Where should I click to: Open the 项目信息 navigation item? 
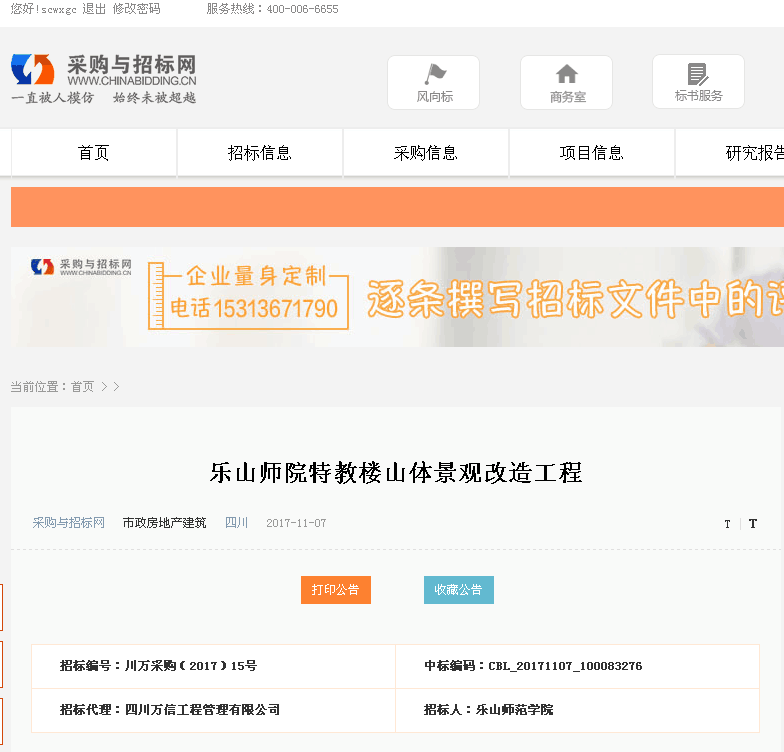coord(592,153)
